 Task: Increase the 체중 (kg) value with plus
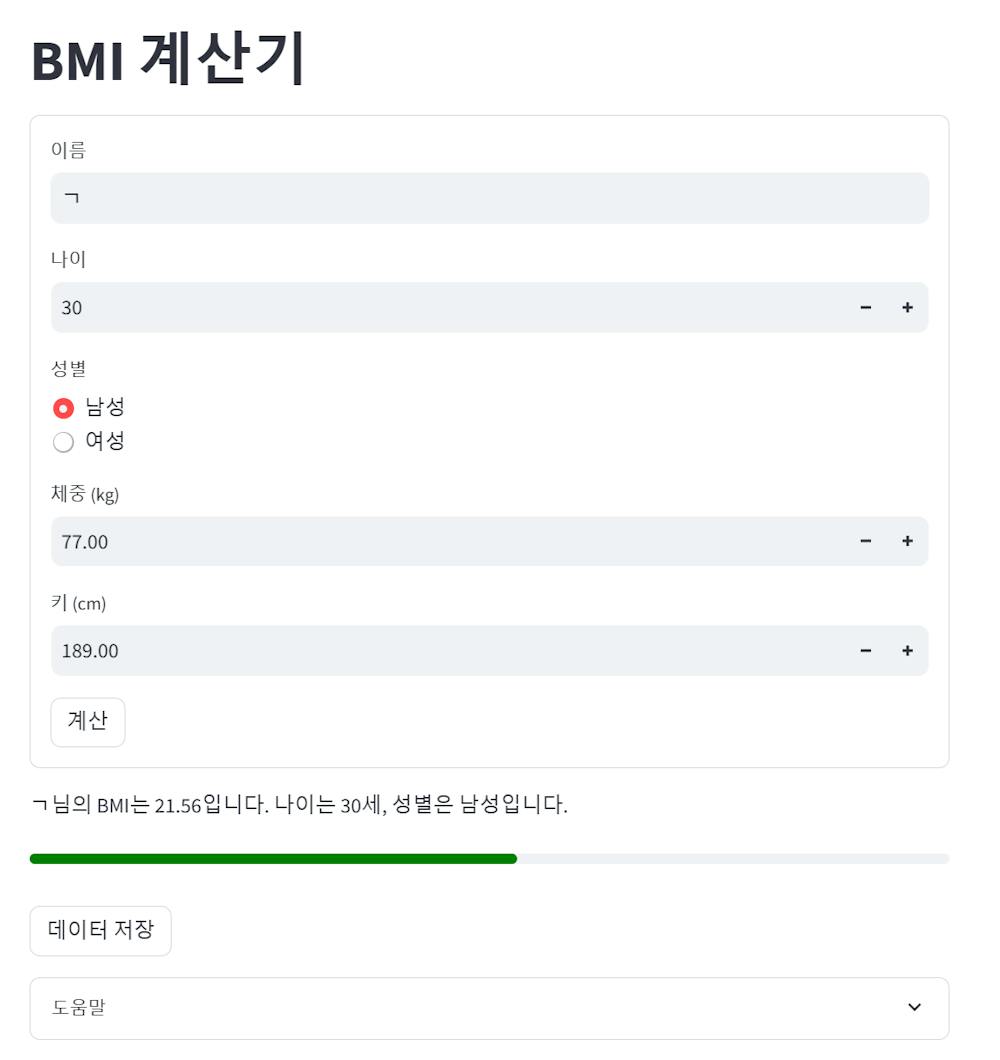click(x=907, y=541)
